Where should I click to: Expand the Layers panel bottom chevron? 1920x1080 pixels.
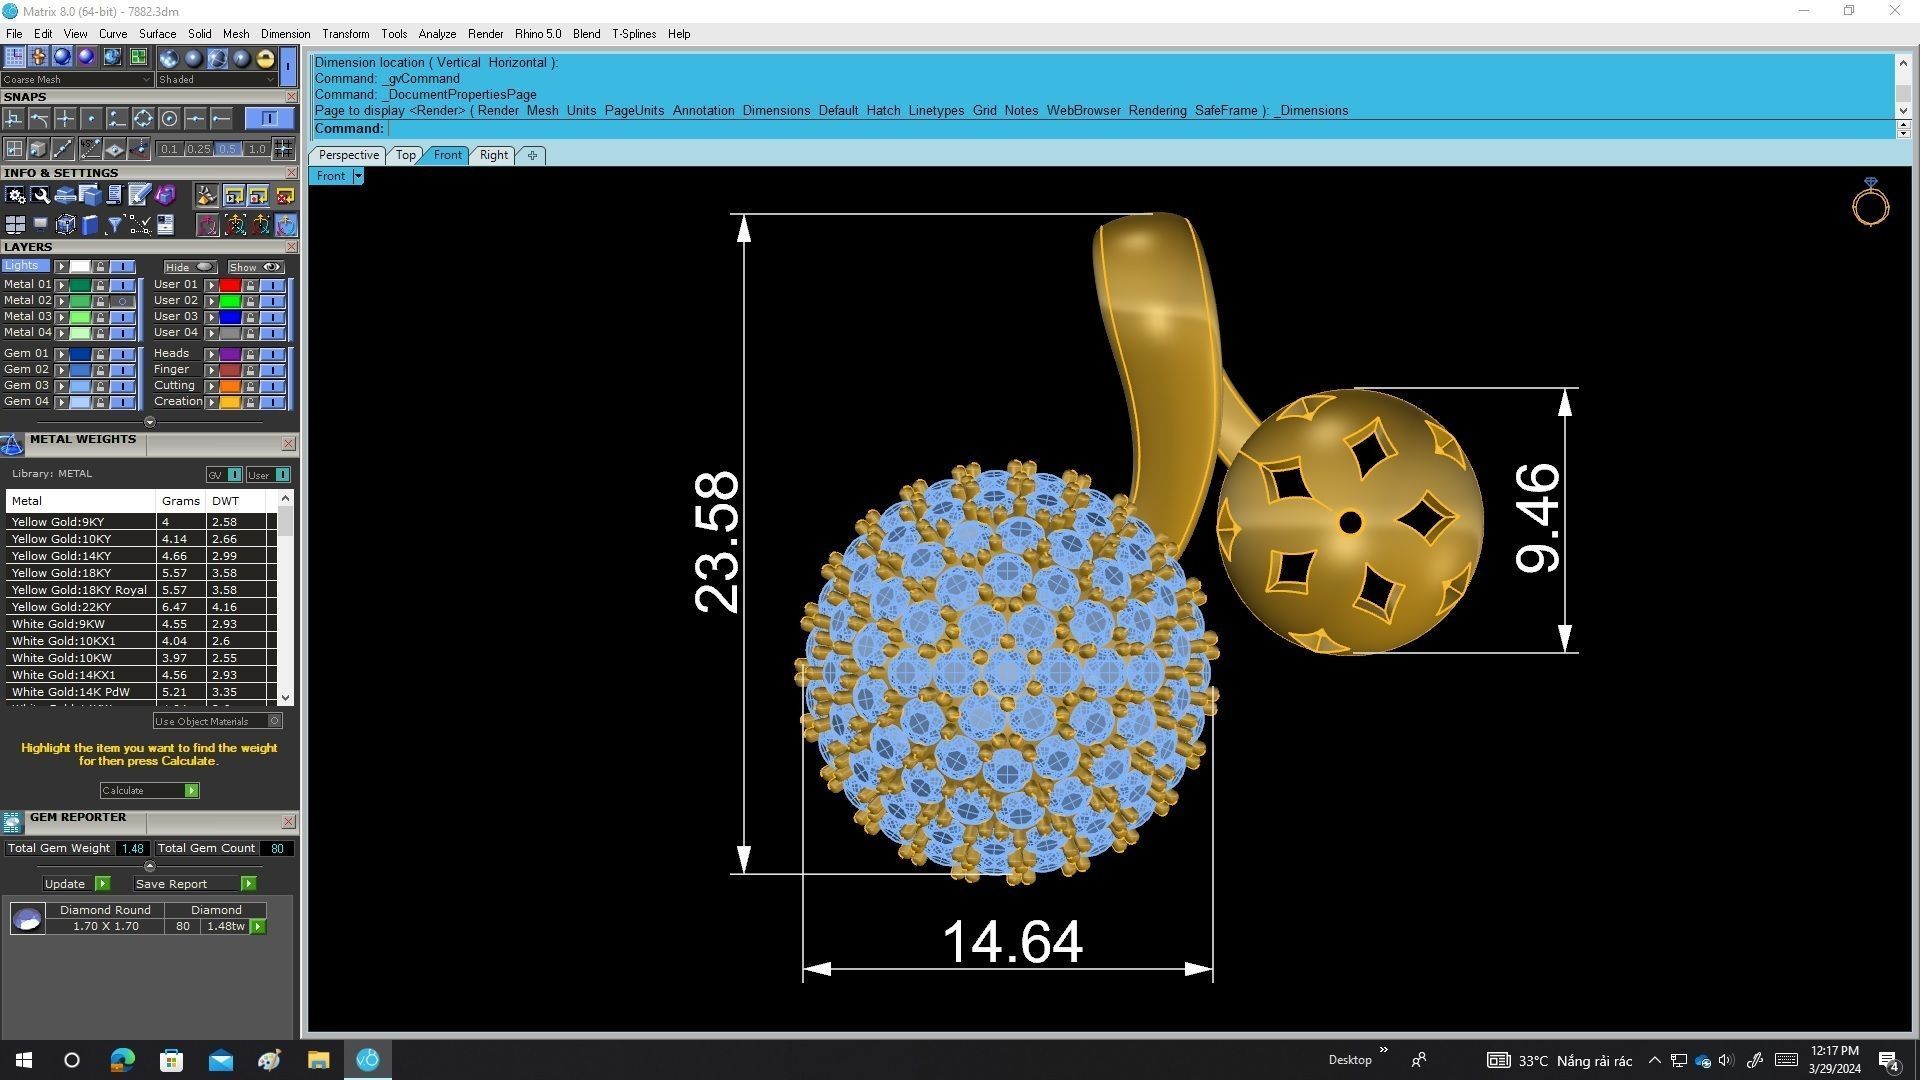click(x=149, y=421)
